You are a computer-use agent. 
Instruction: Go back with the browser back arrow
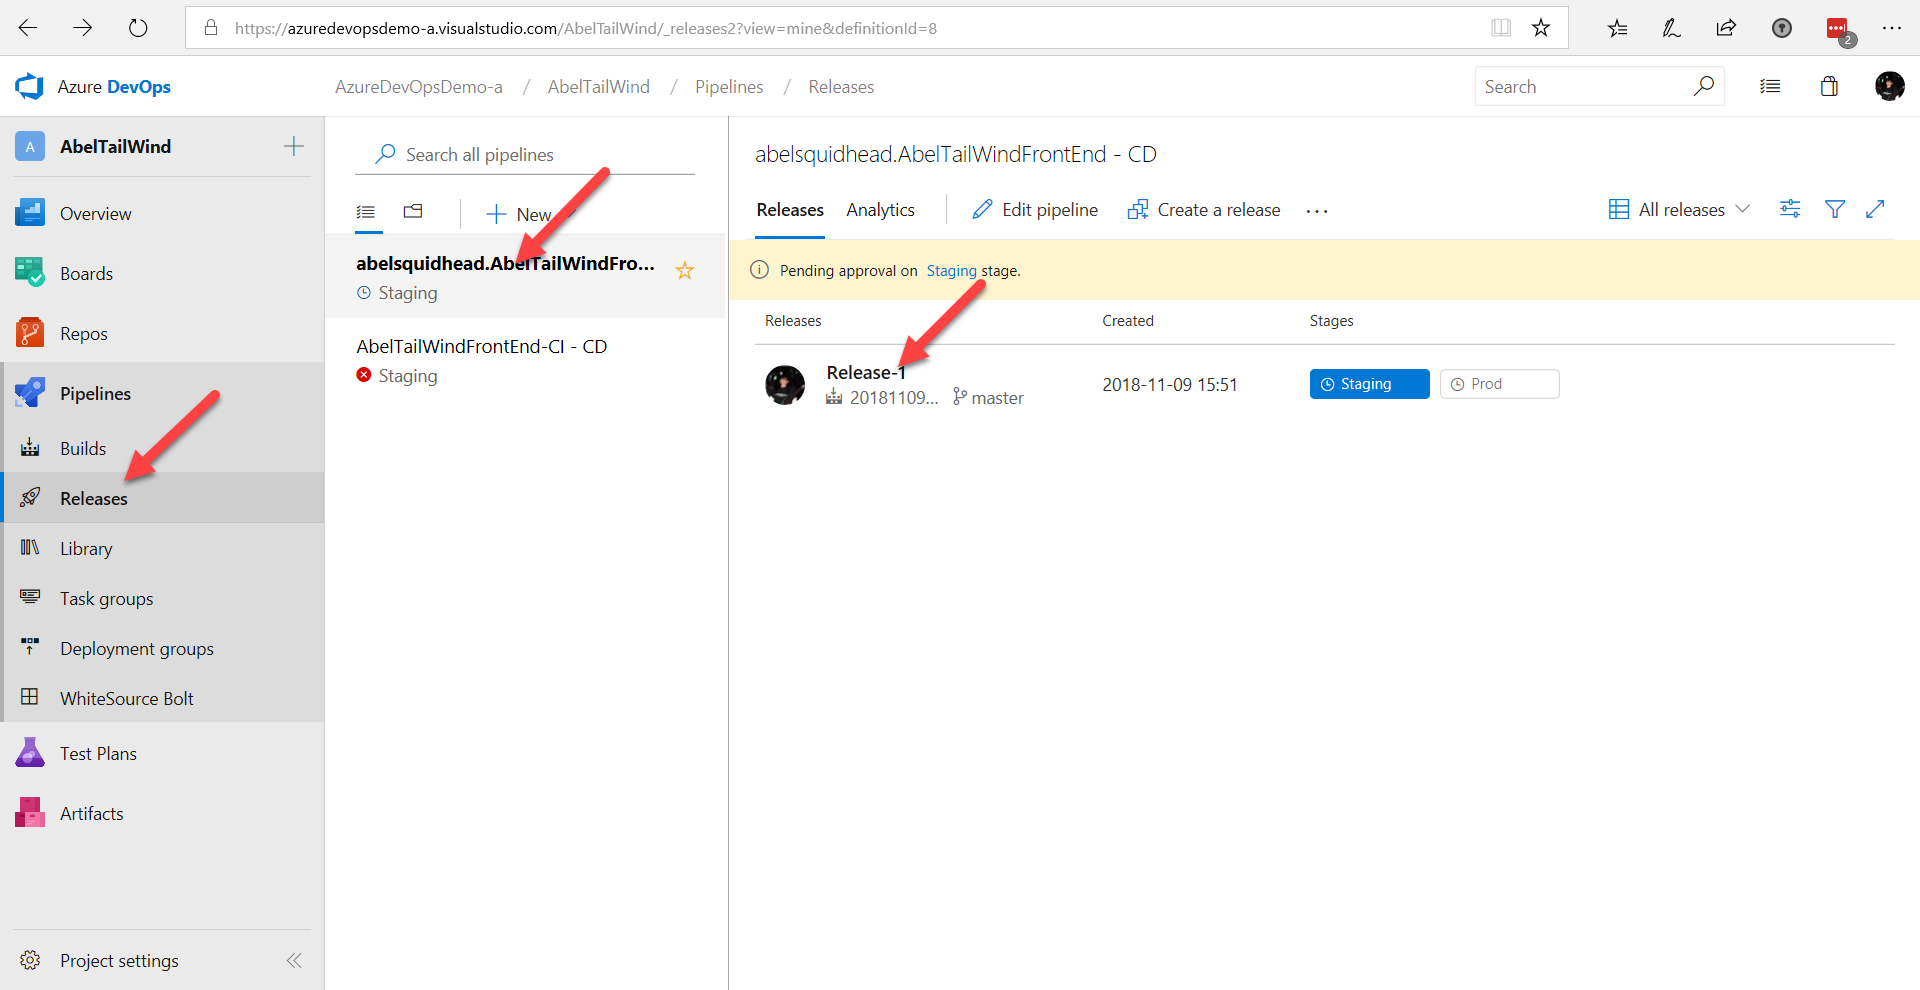tap(28, 28)
